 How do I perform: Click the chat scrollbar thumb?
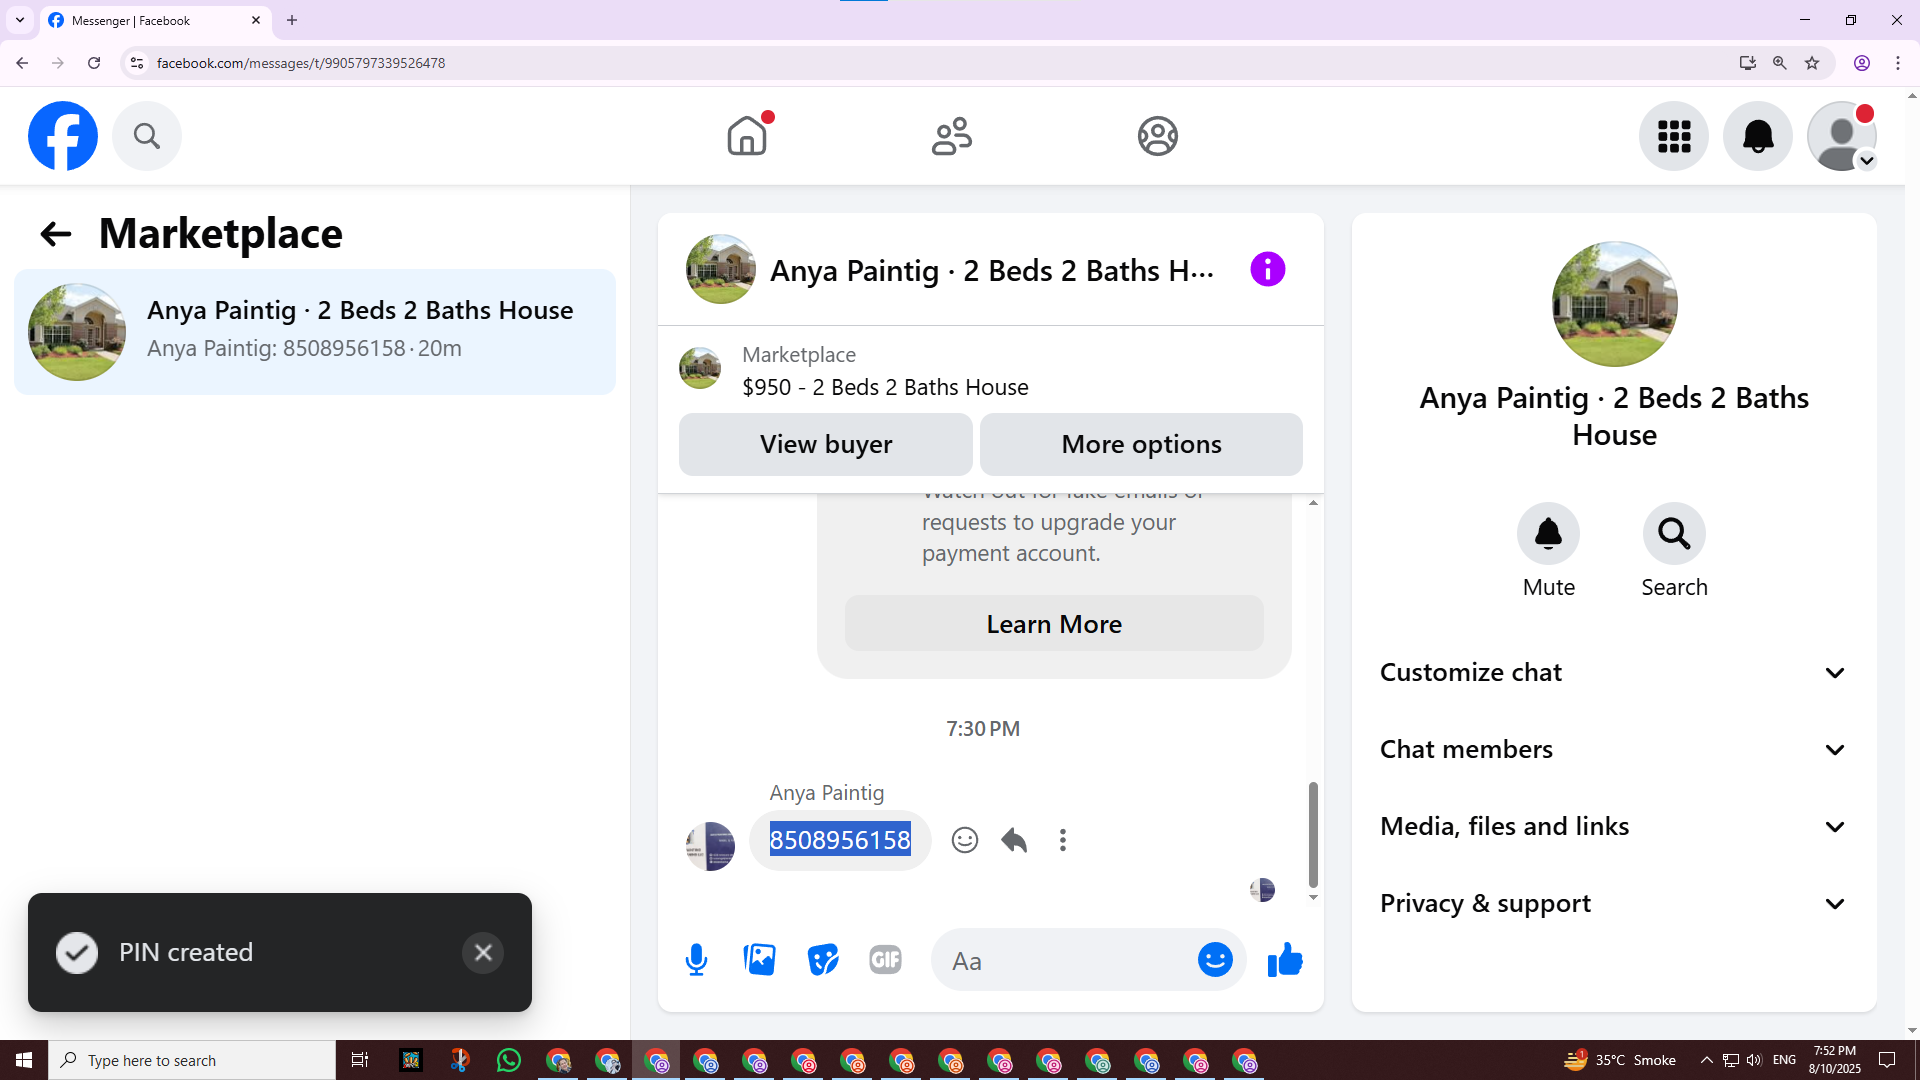pyautogui.click(x=1313, y=835)
